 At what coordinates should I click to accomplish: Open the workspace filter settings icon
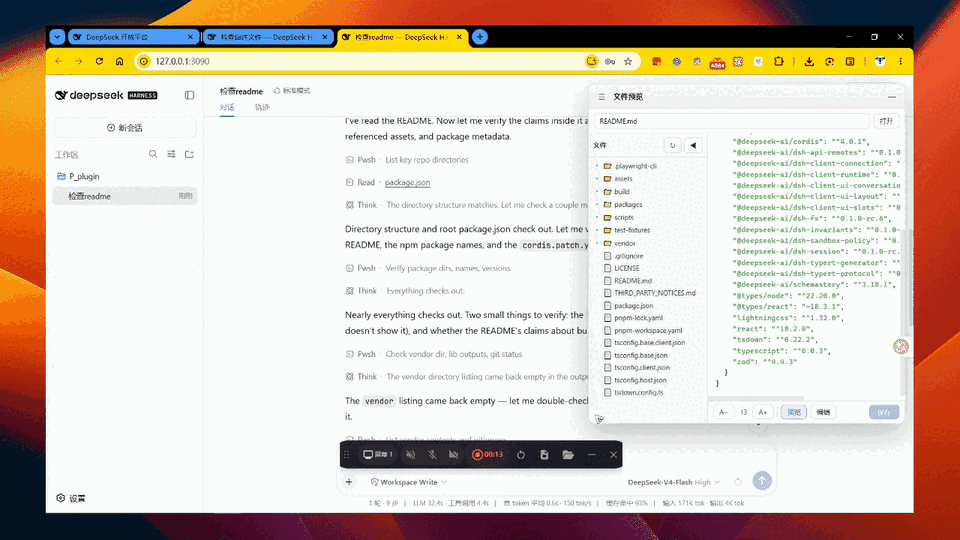[171, 154]
